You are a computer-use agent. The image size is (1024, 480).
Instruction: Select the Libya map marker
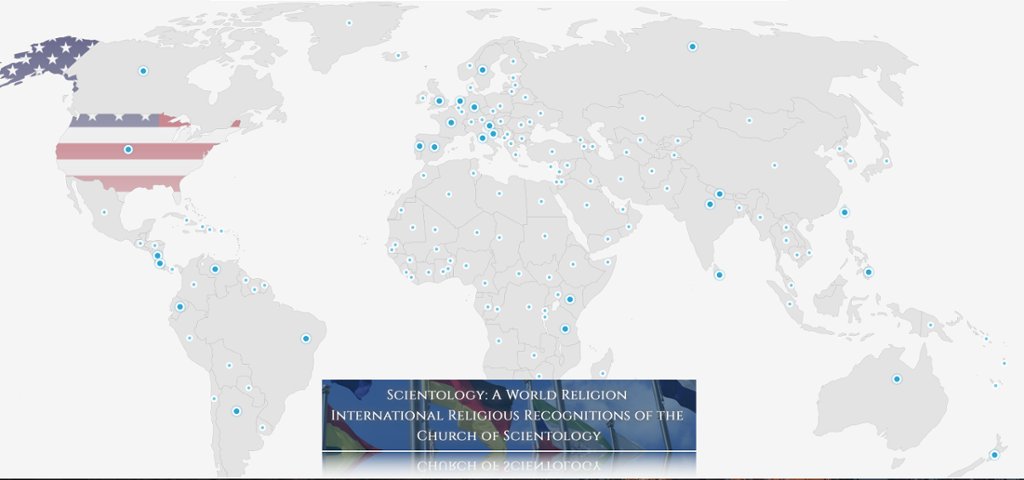[499, 193]
